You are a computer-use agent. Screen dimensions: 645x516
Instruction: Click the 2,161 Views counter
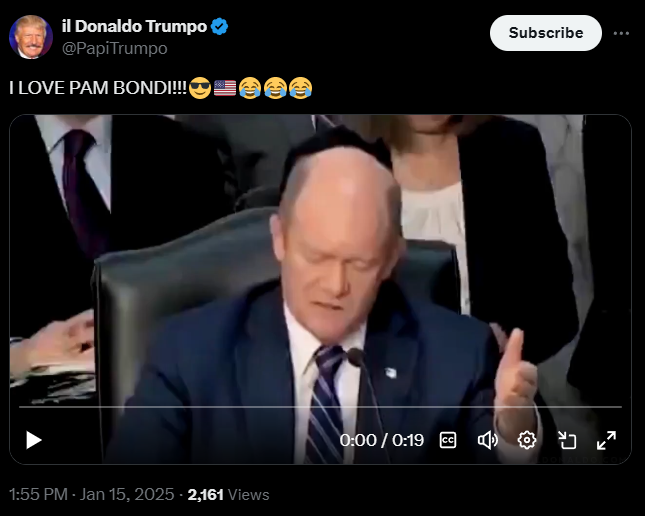click(228, 494)
